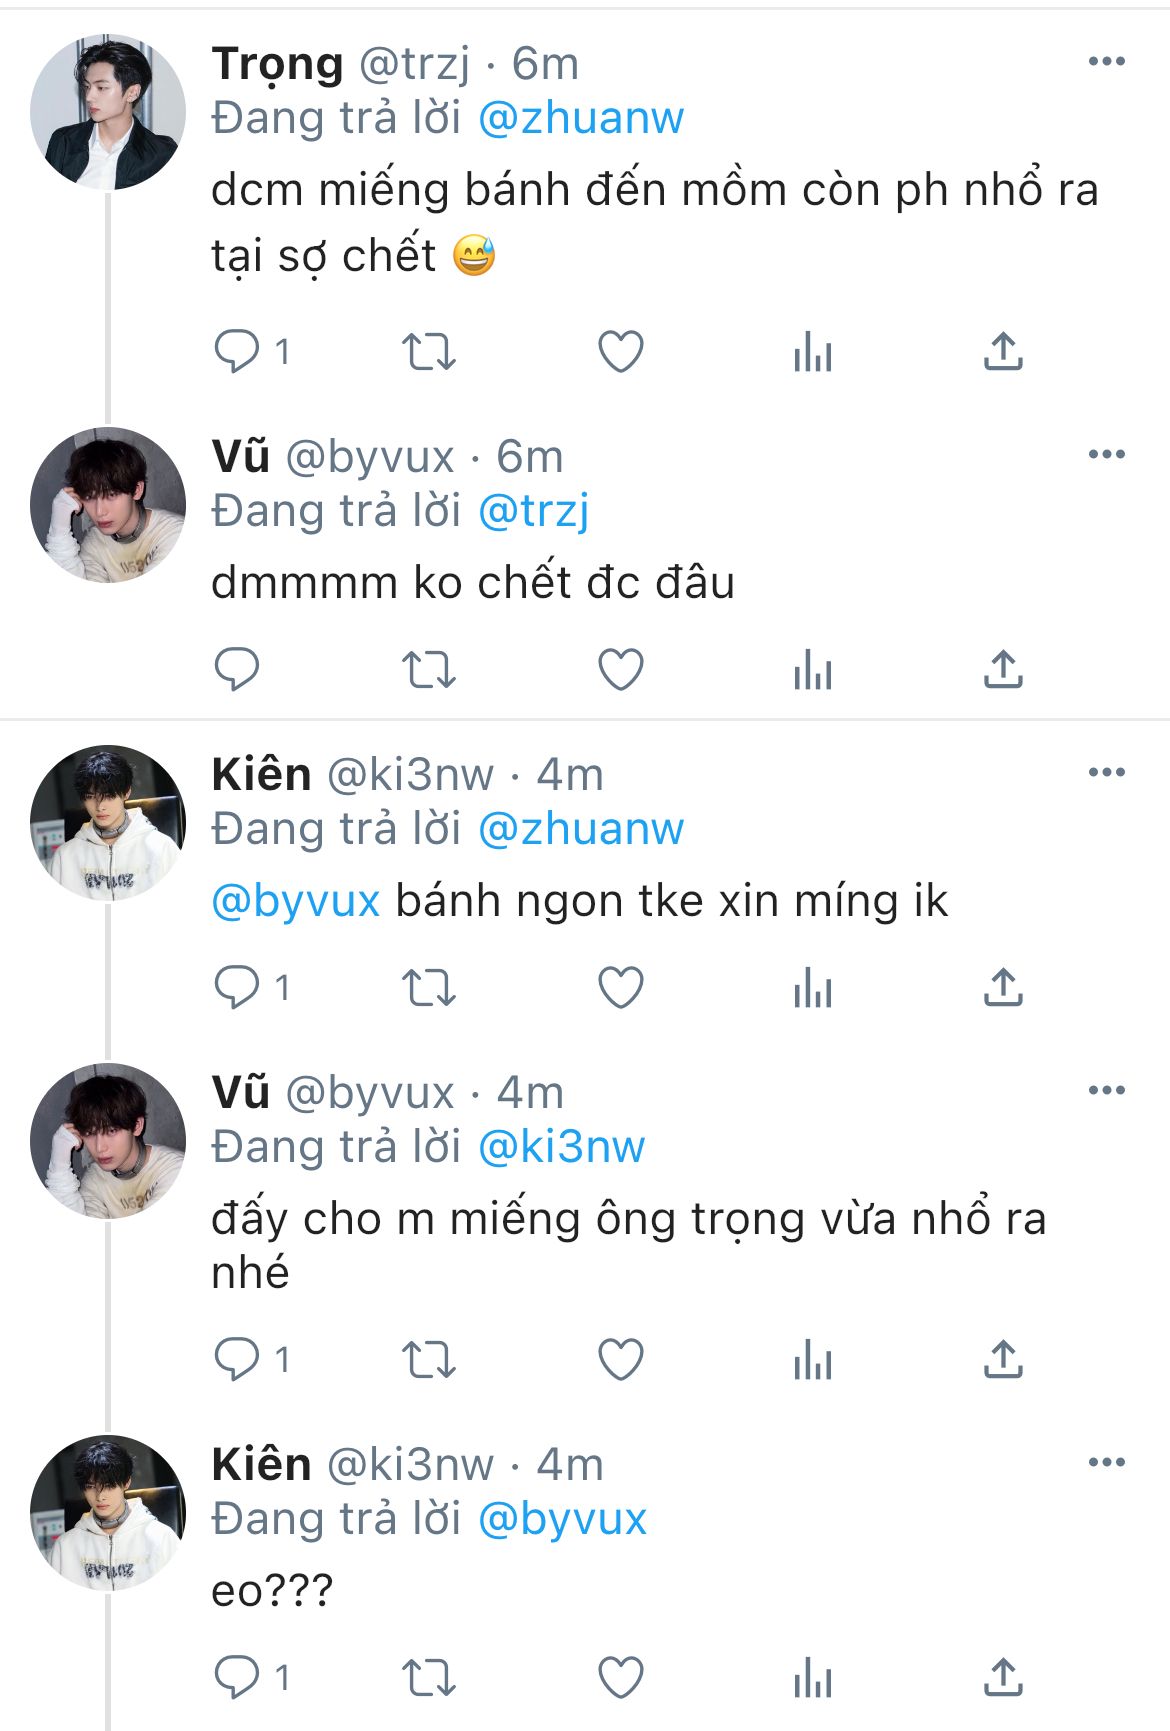Open more options on Kiên's 'bánh ngon' tweet

[1106, 772]
